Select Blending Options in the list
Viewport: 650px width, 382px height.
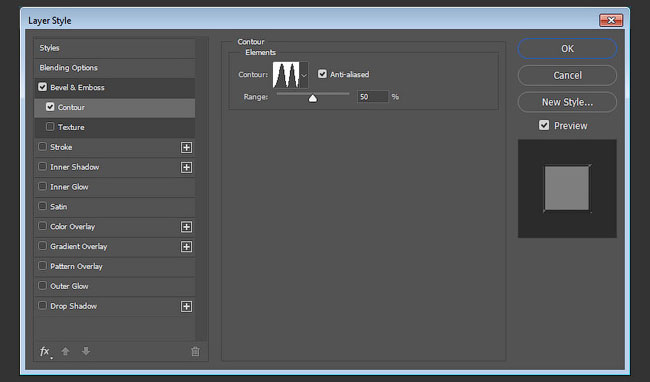coord(114,68)
